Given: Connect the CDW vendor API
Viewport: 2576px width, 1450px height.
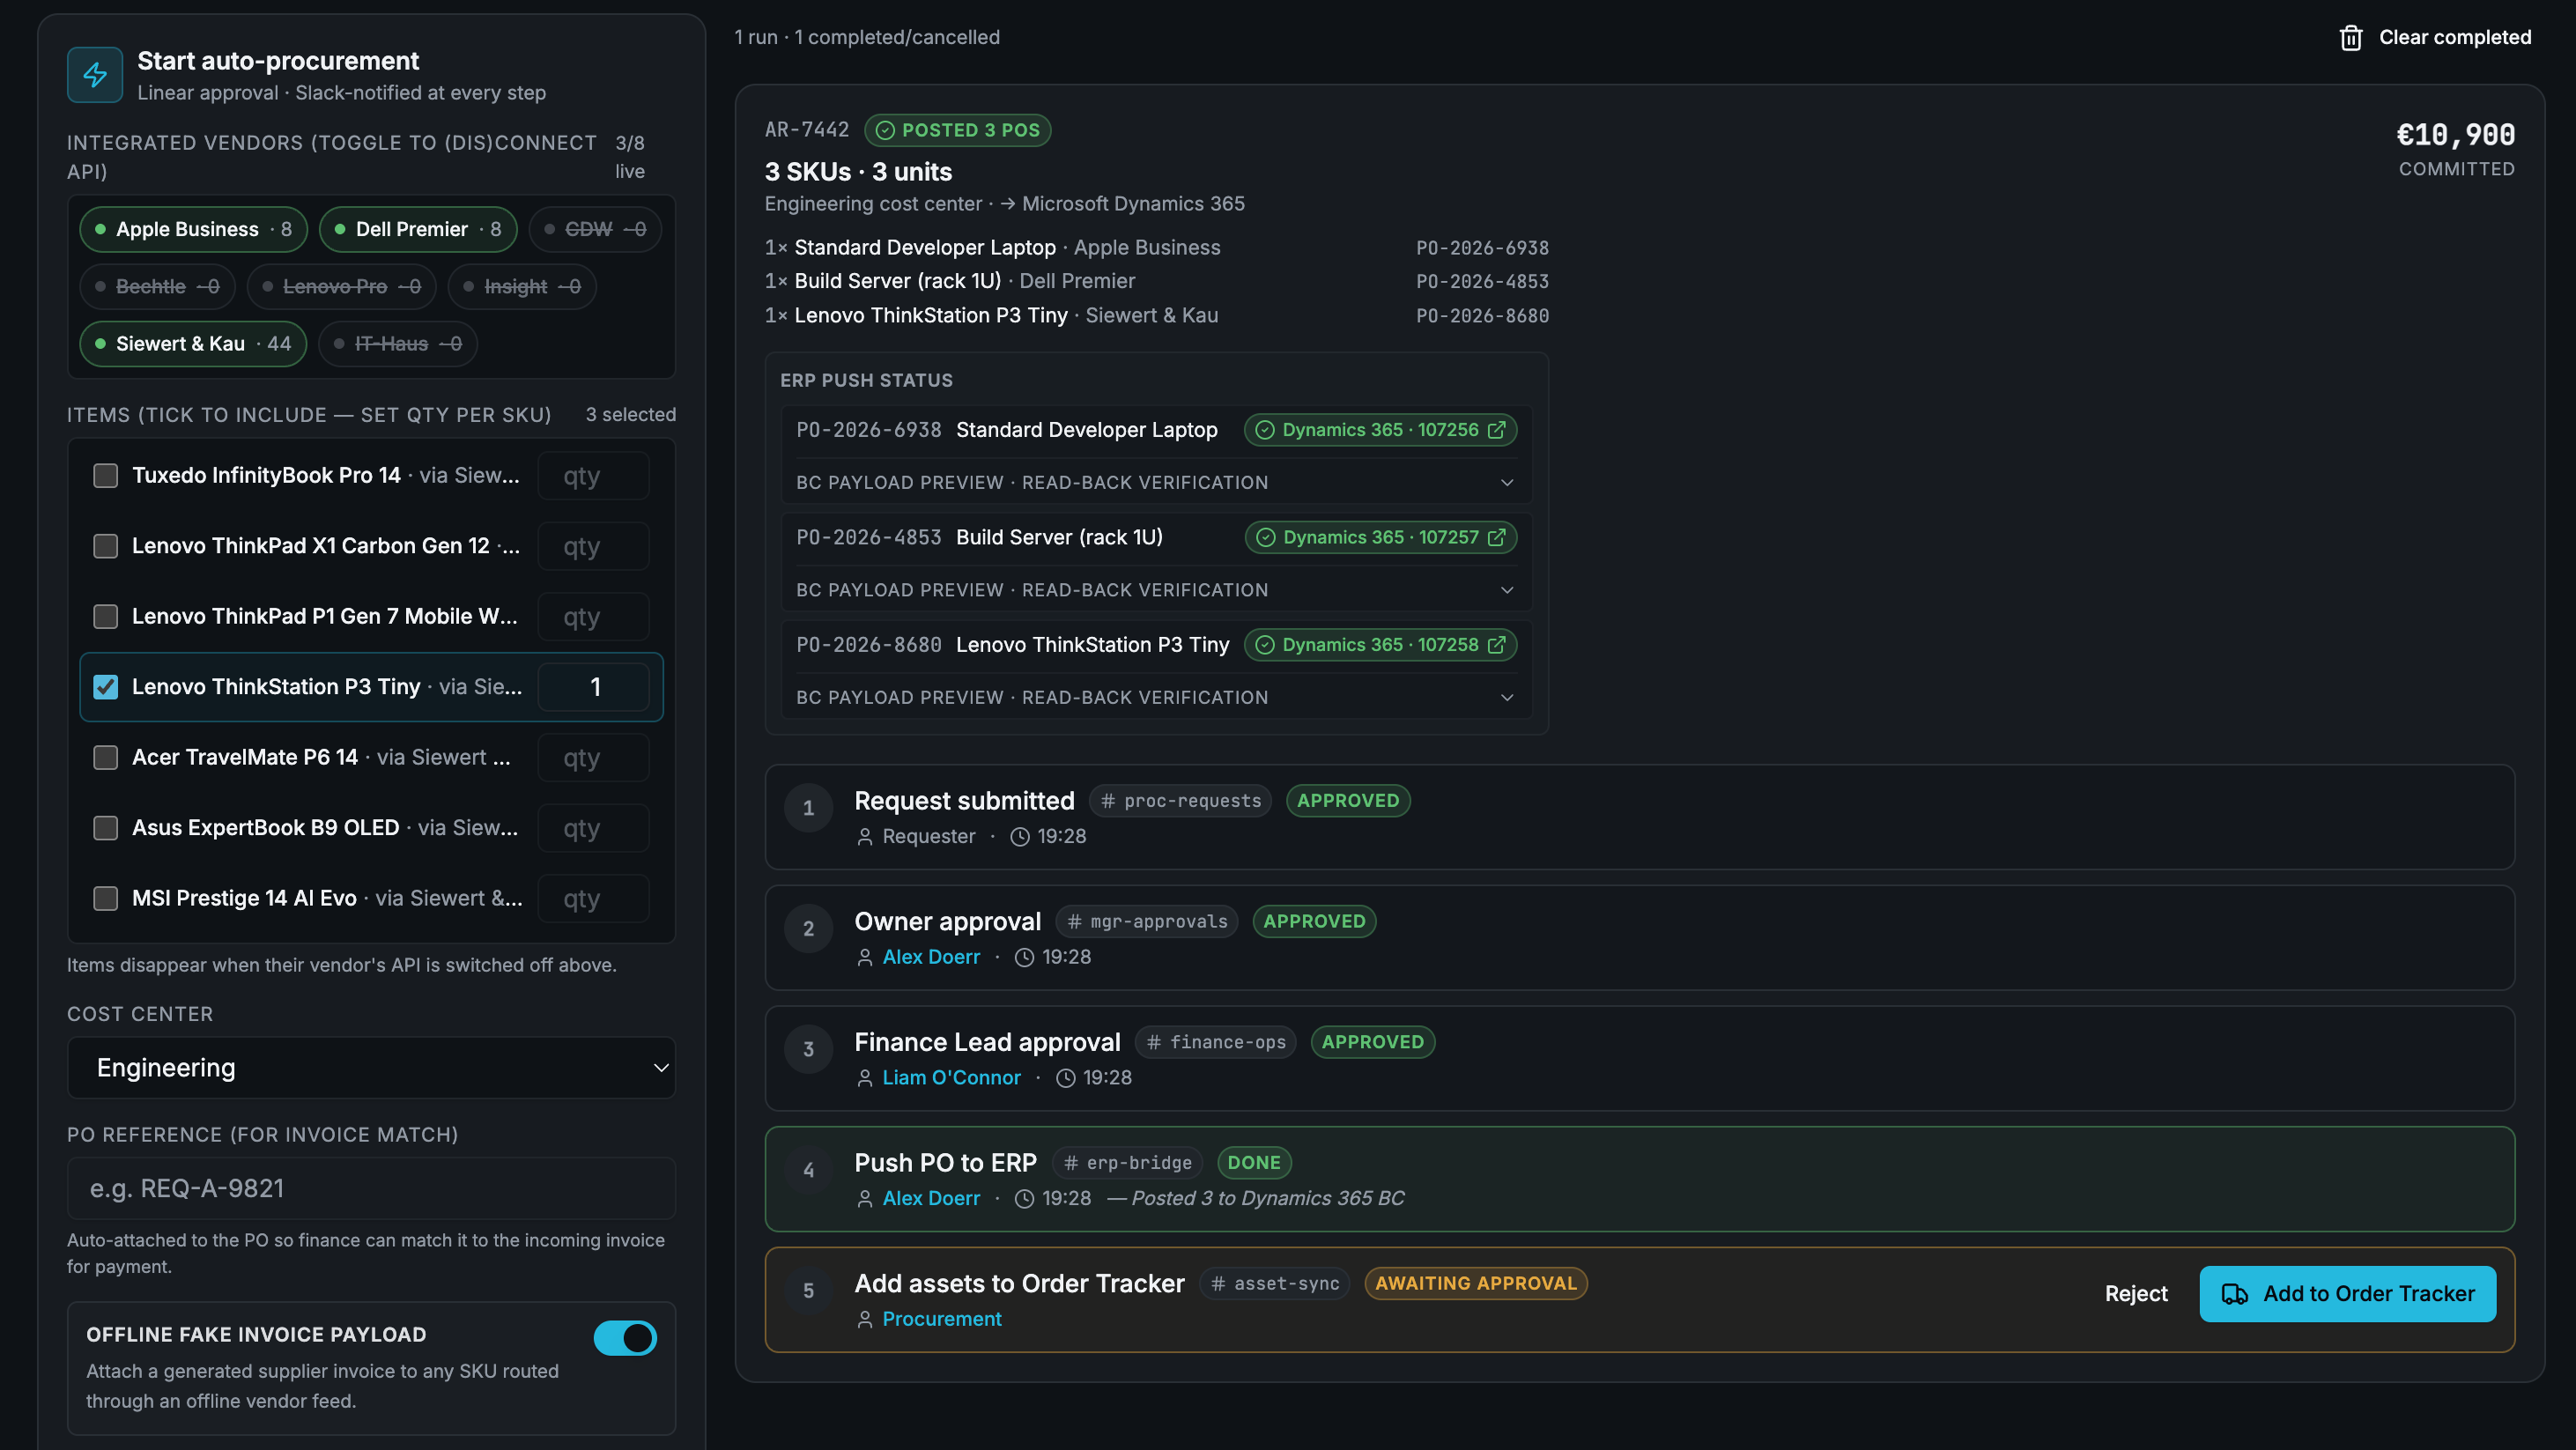Looking at the screenshot, I should tap(595, 230).
